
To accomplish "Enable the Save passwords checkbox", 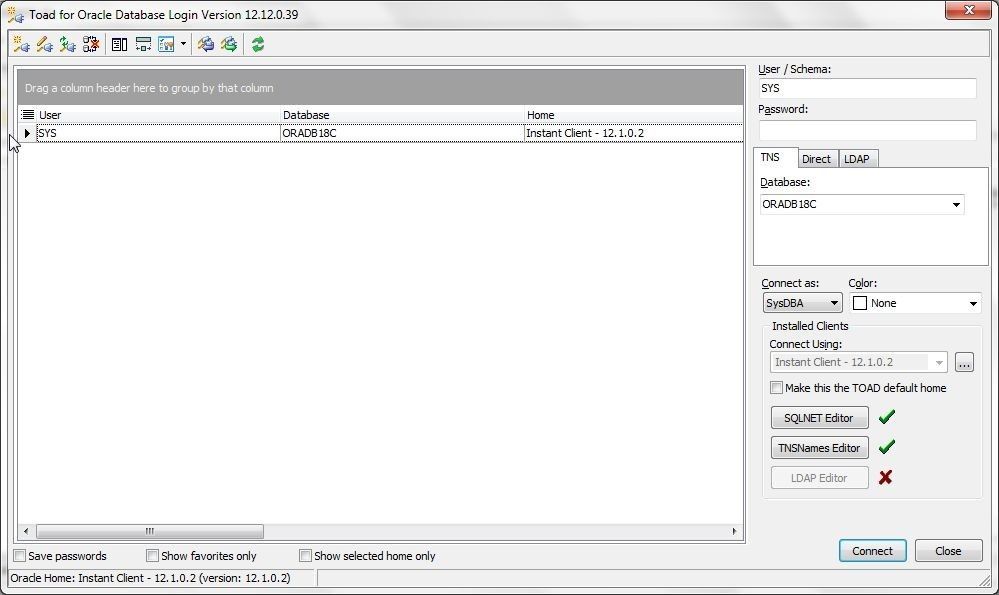I will tap(20, 556).
